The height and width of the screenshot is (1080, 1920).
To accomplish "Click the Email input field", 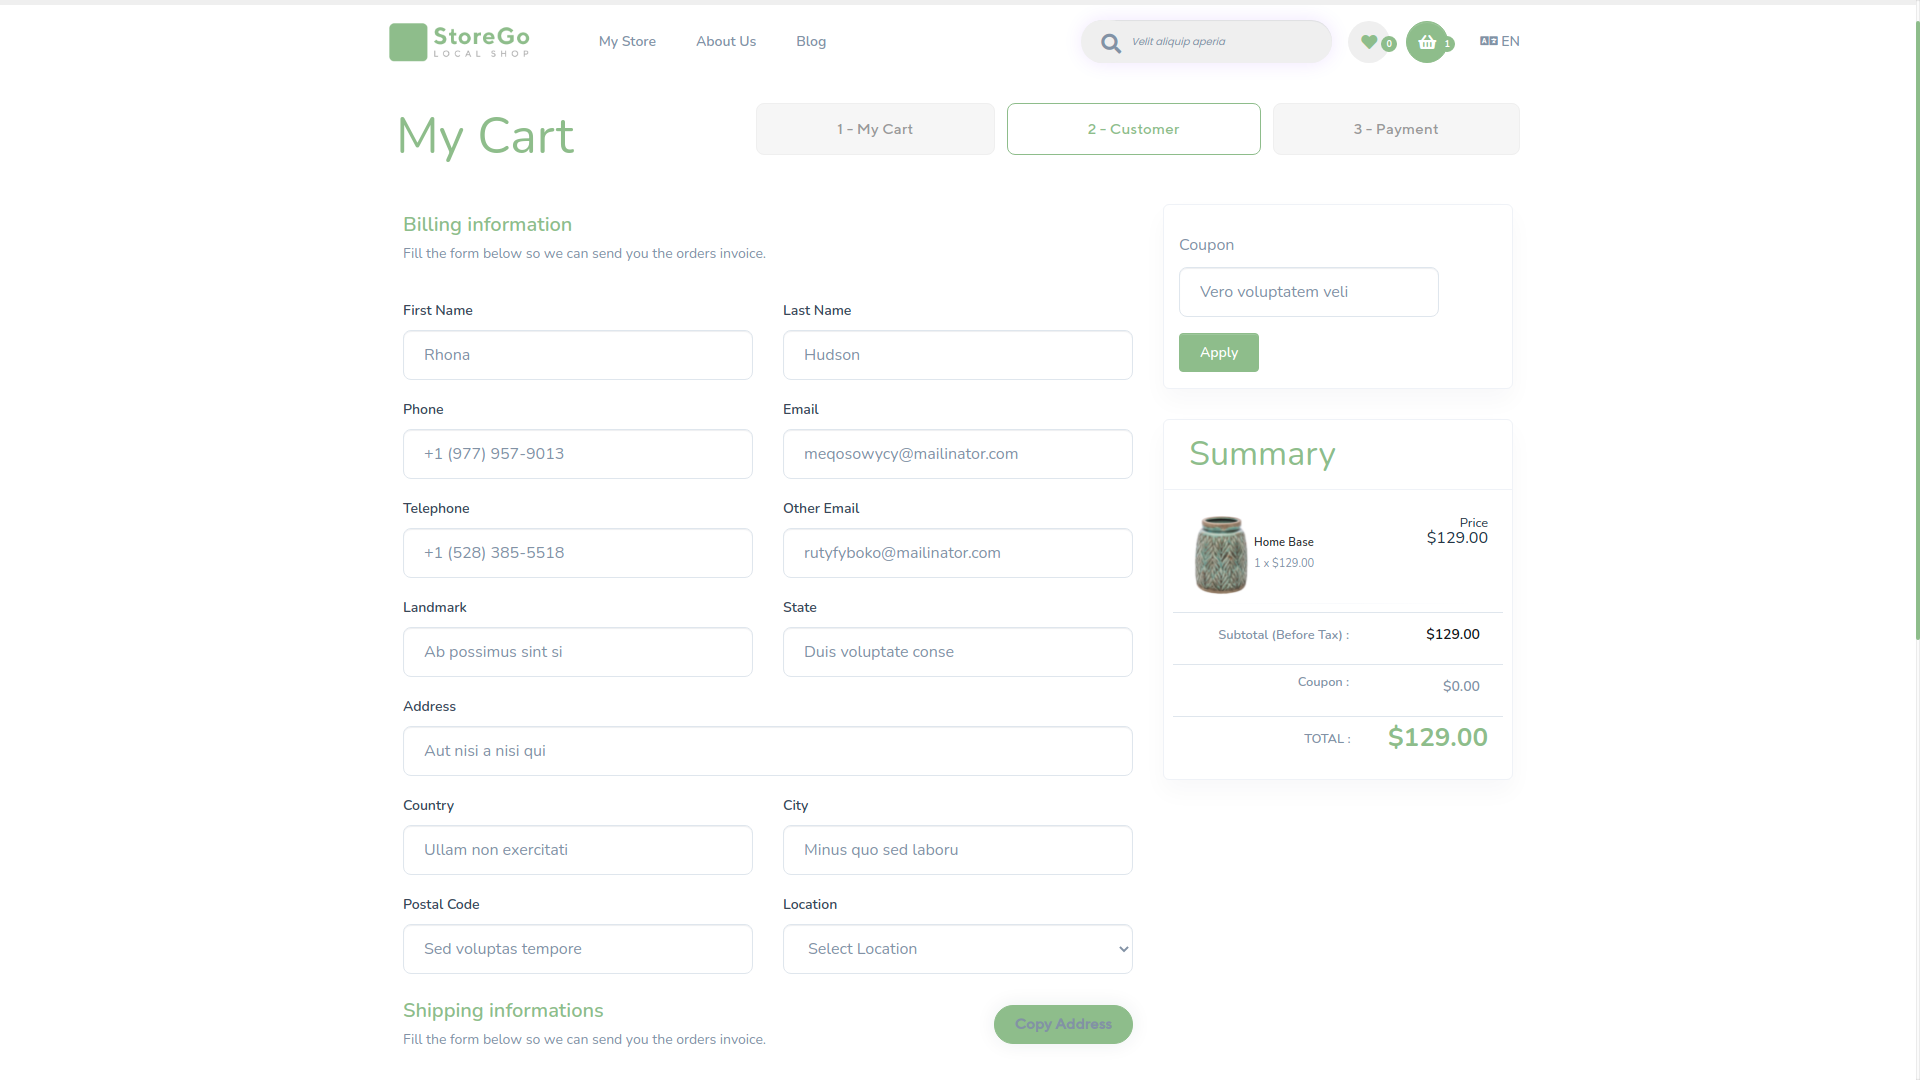I will tap(957, 454).
